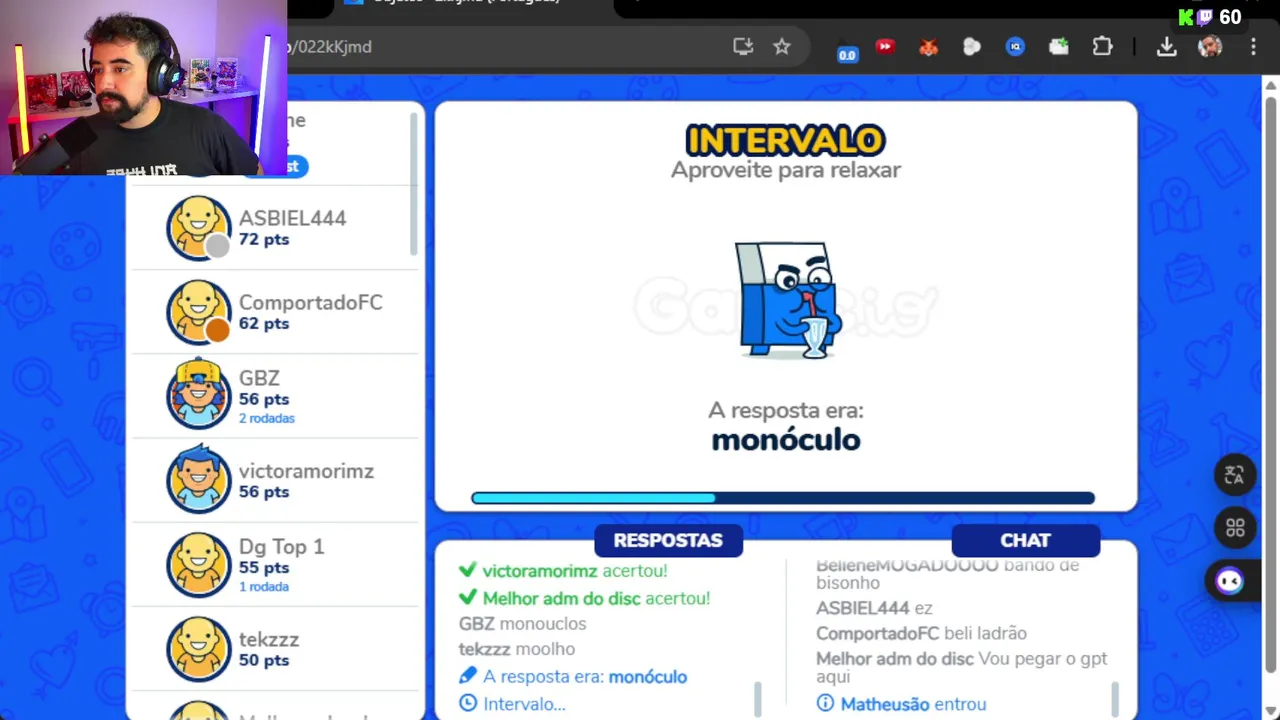Open the white folder with green plus extension
This screenshot has height=720, width=1280.
click(x=1059, y=47)
